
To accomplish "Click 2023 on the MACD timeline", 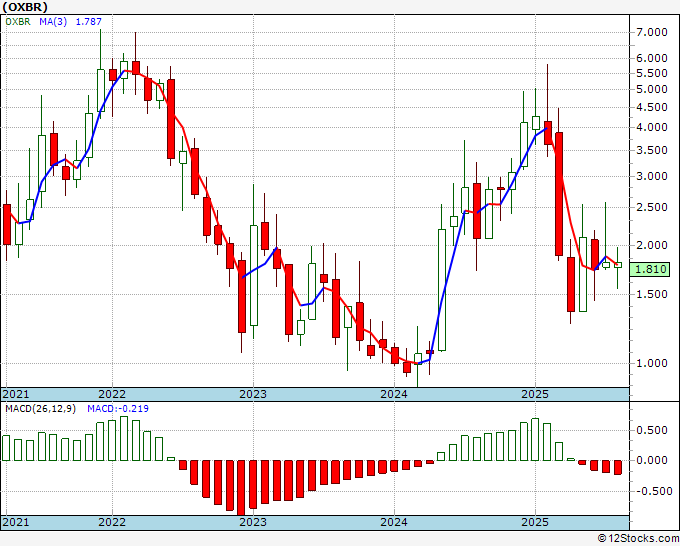I will point(253,522).
